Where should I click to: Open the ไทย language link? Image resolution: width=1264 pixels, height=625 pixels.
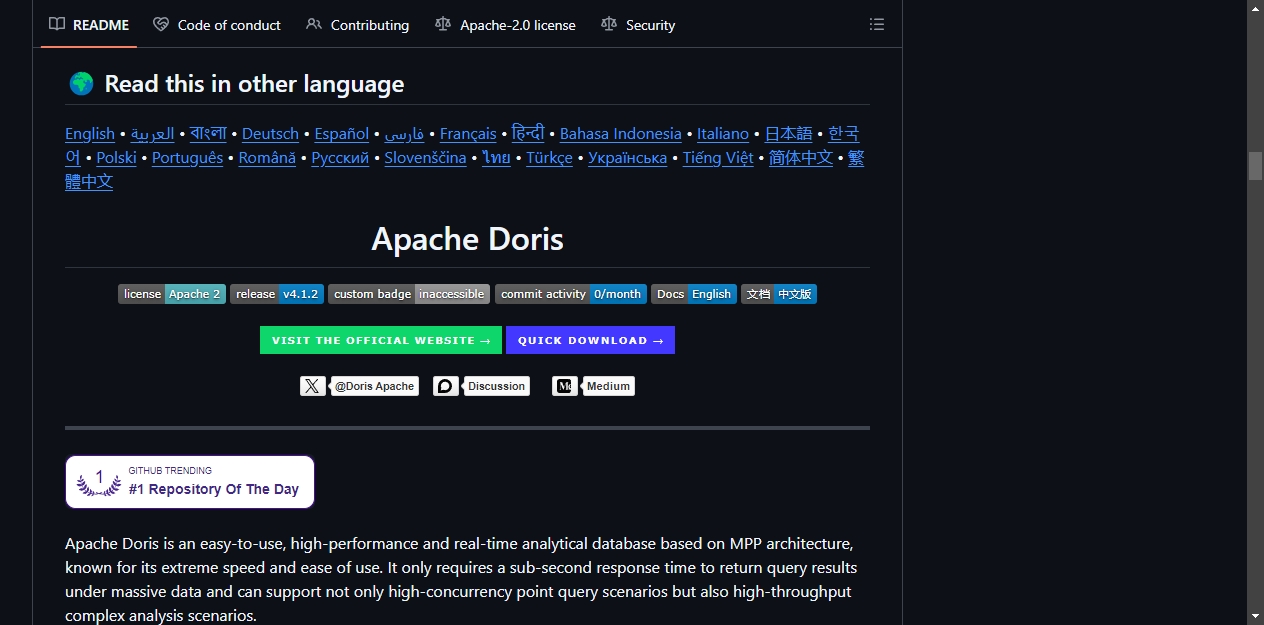[496, 158]
